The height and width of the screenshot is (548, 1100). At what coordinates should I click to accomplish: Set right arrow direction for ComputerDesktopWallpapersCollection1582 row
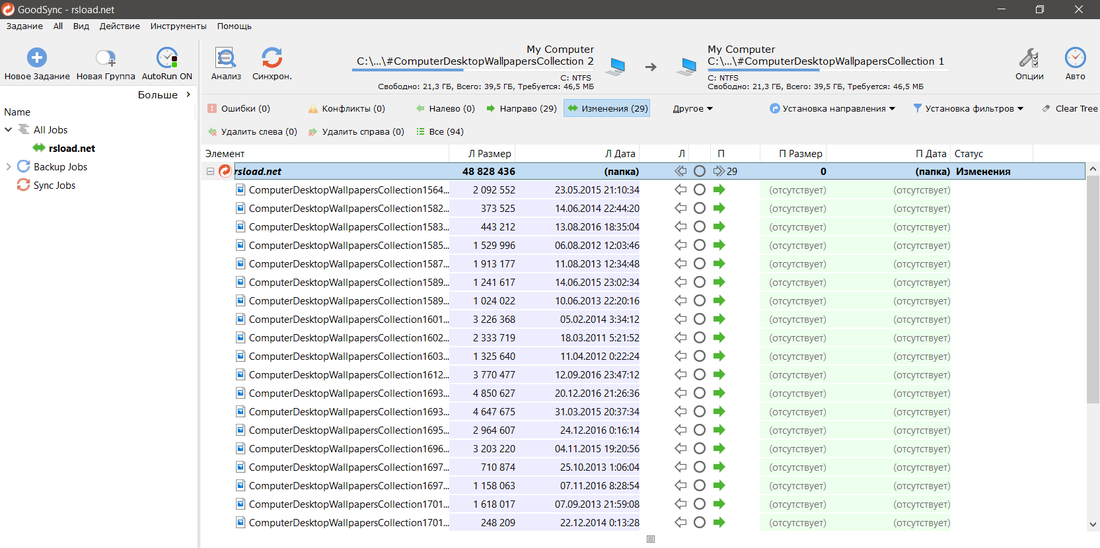click(x=719, y=208)
